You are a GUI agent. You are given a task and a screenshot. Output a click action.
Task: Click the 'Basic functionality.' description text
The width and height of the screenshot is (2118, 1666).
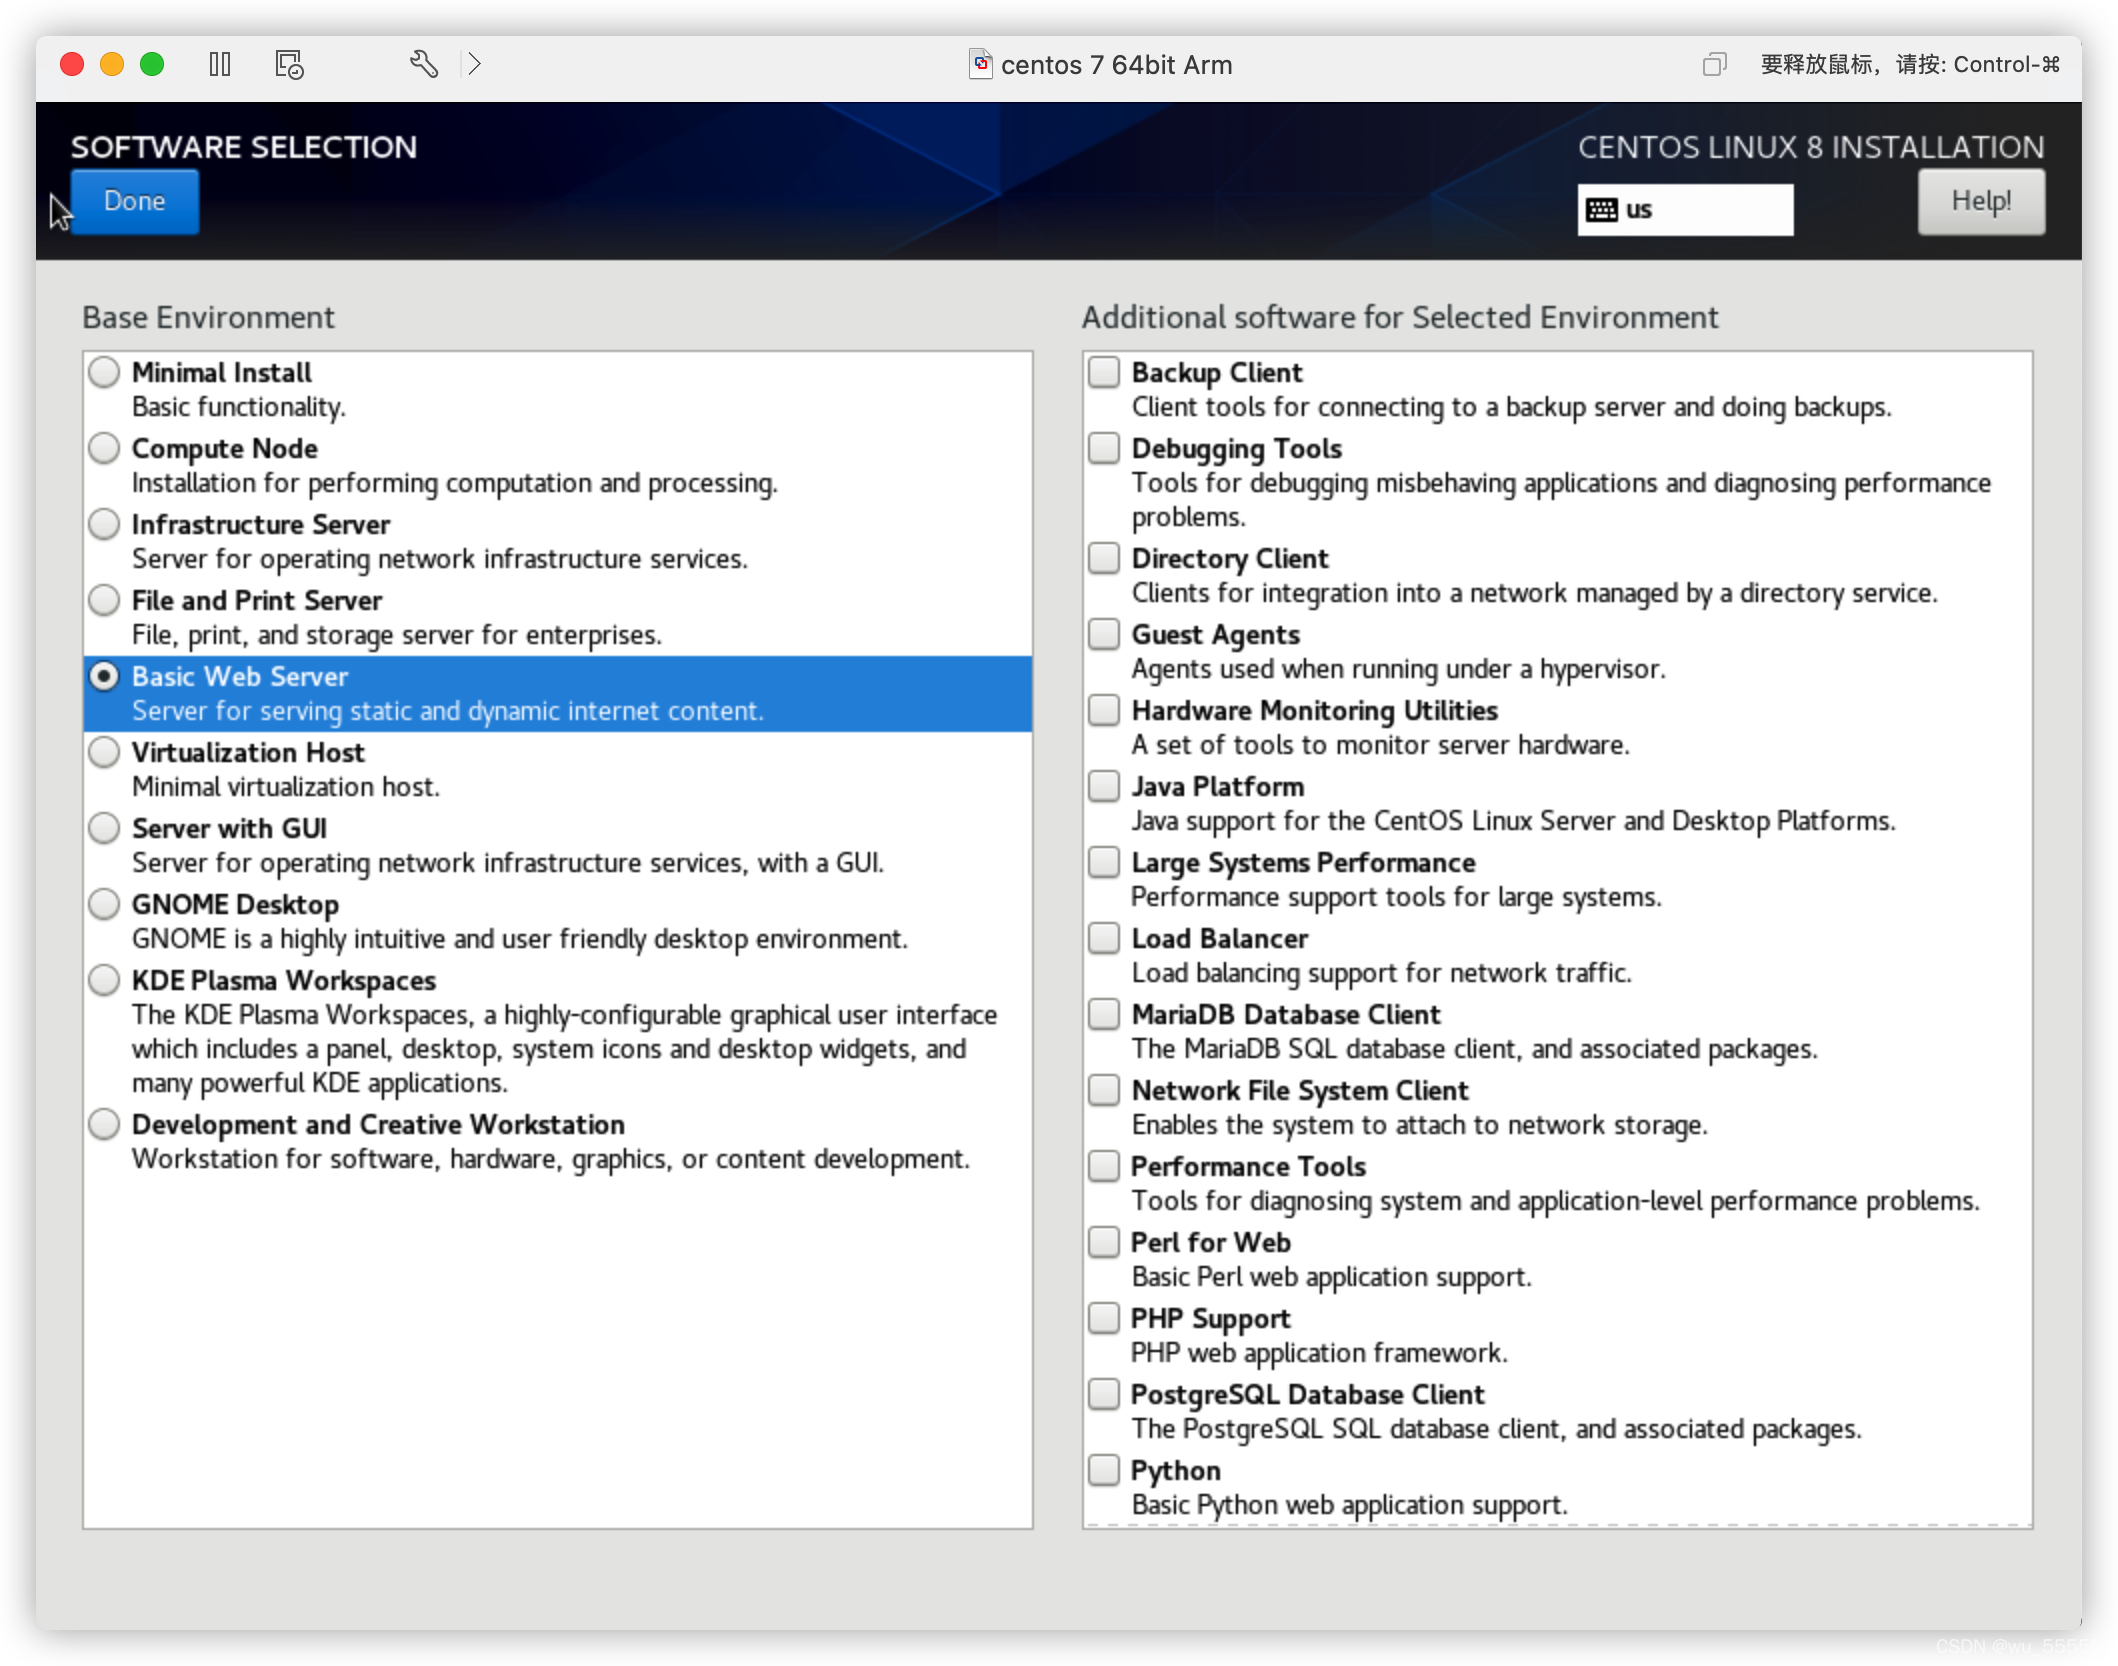tap(239, 407)
